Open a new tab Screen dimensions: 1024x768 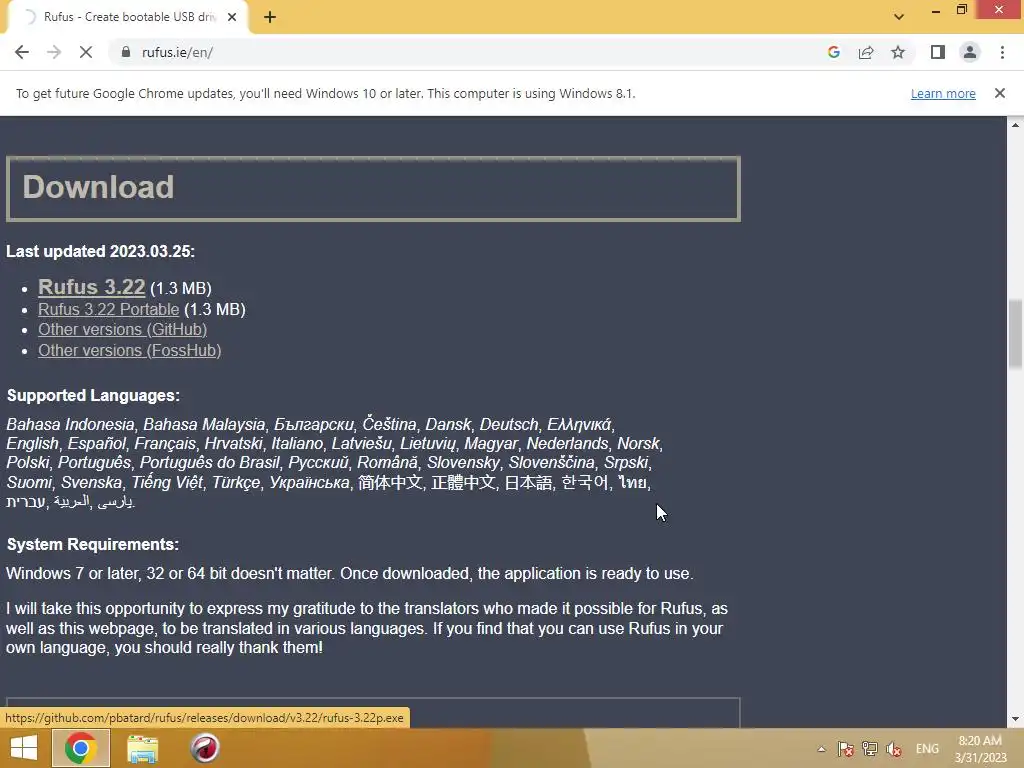coord(270,17)
